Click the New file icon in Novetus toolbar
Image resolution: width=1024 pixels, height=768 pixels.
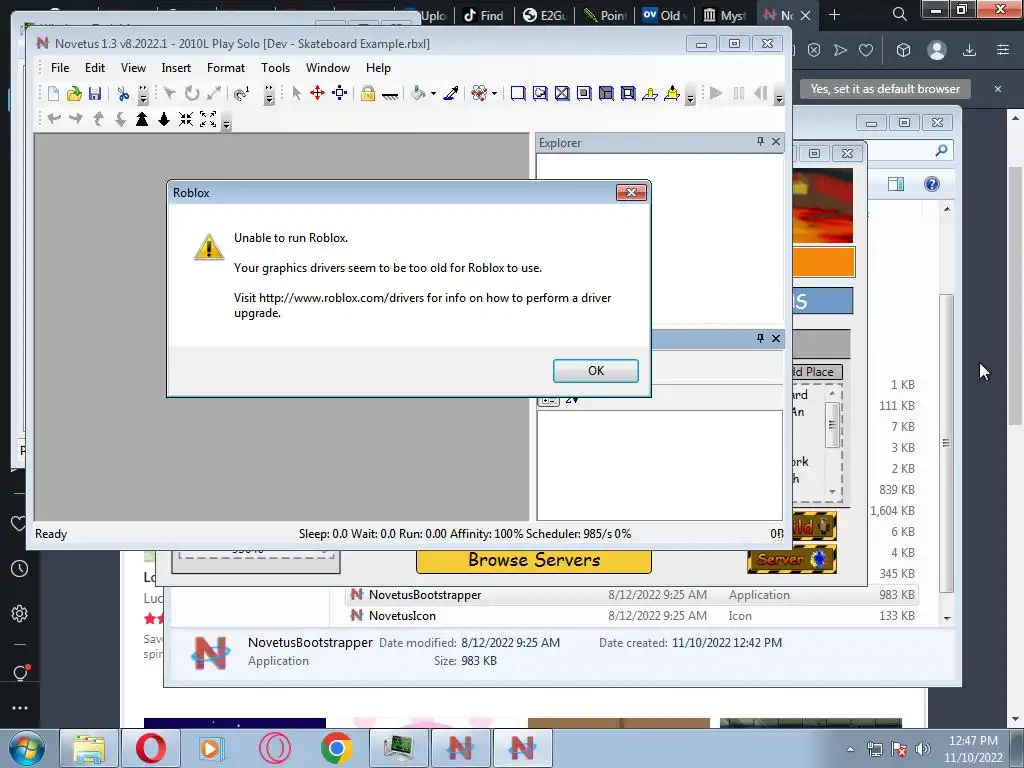click(x=53, y=93)
